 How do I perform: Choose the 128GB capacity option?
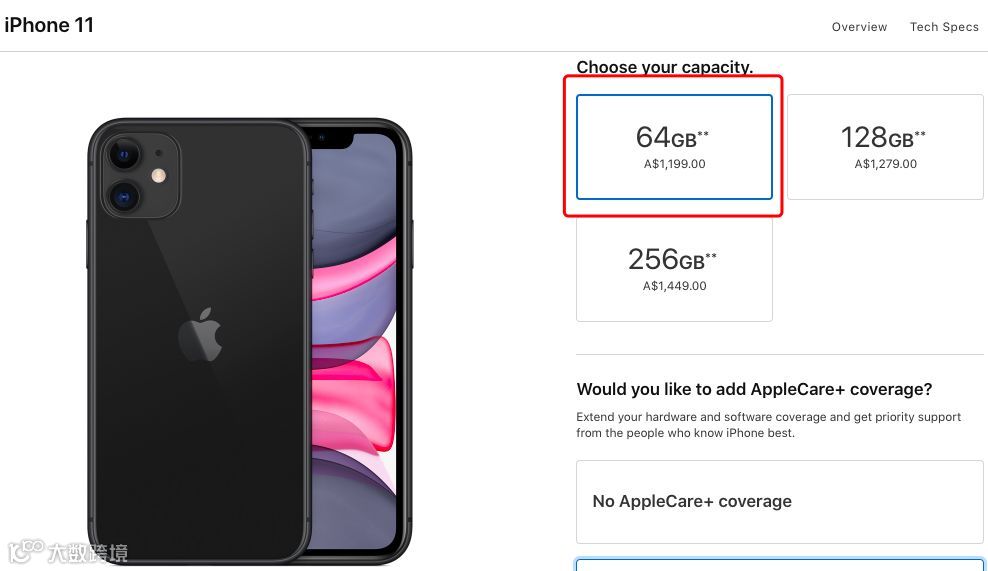885,147
